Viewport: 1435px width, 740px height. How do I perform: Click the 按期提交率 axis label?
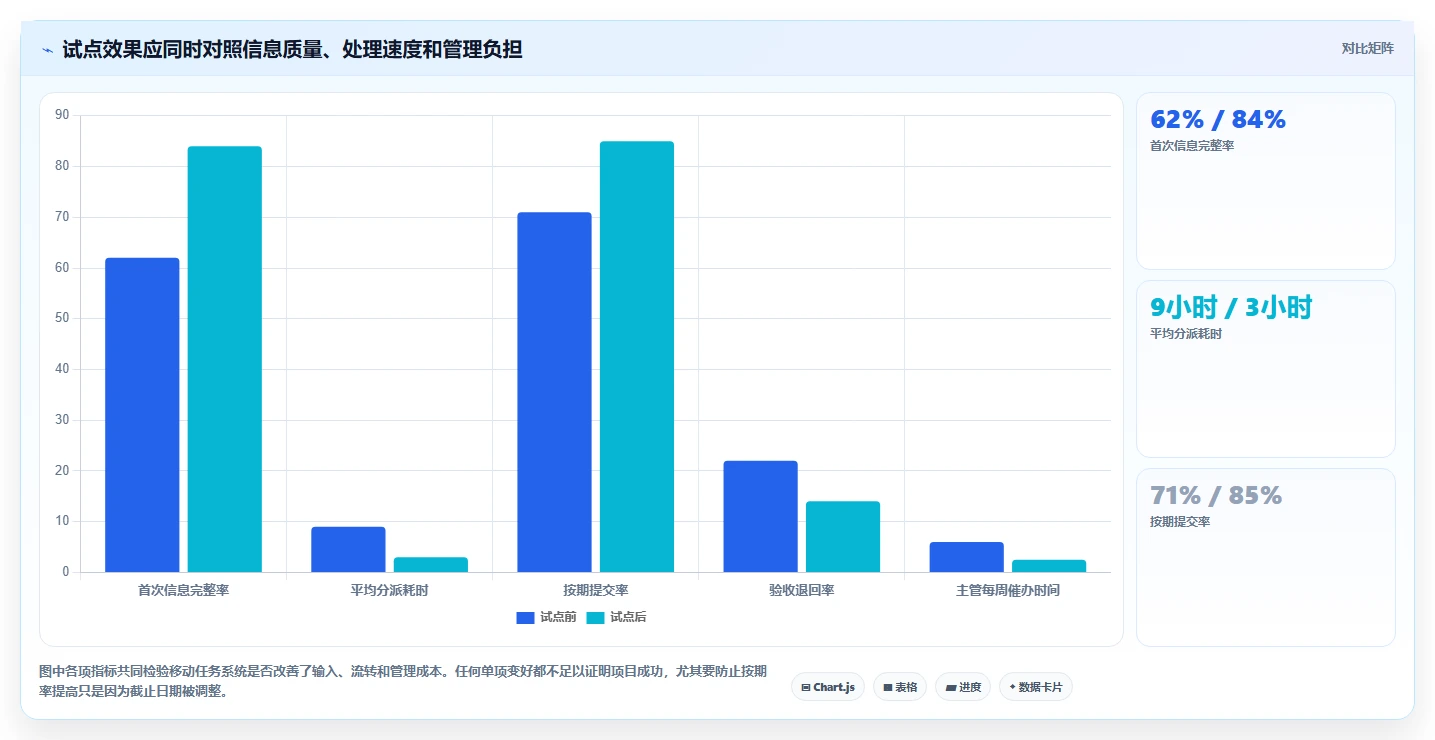tap(596, 590)
